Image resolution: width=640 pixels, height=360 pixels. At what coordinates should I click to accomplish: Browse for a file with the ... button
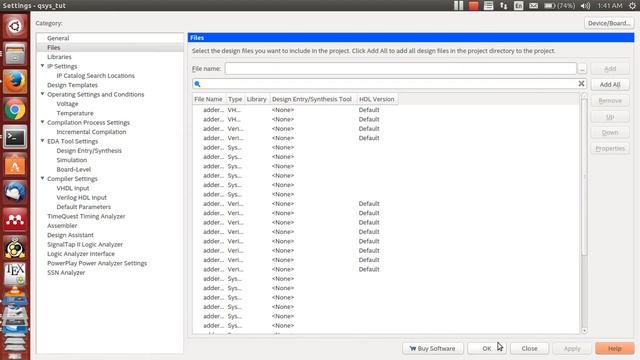tap(582, 69)
